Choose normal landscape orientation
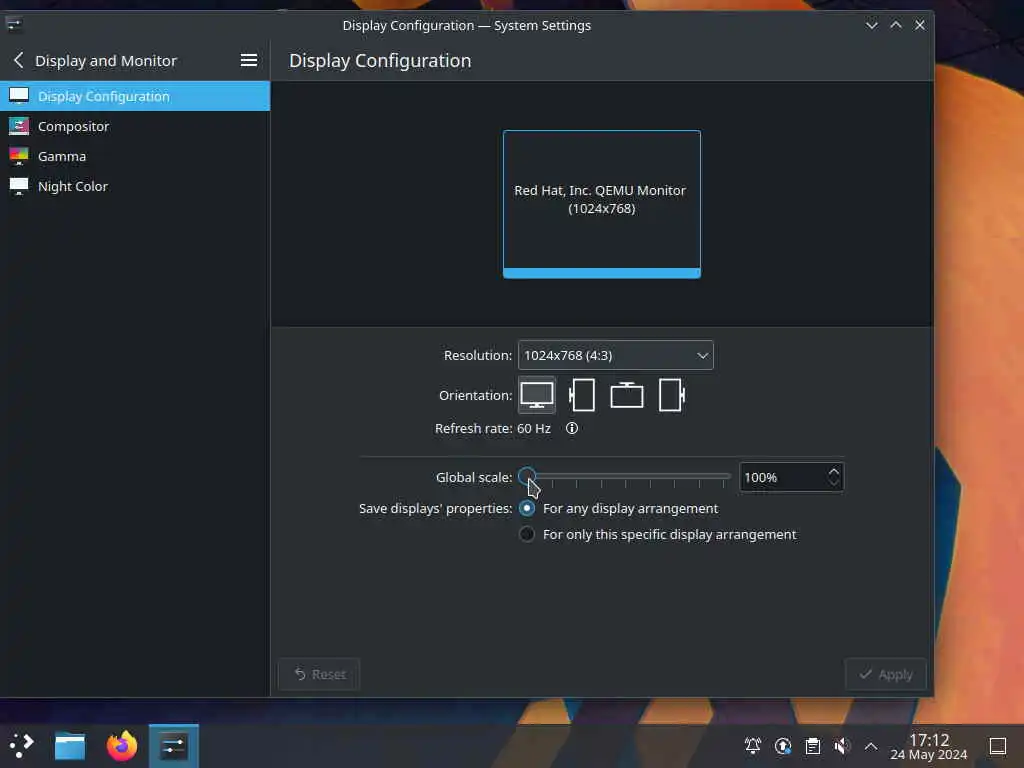This screenshot has width=1024, height=768. pyautogui.click(x=537, y=395)
